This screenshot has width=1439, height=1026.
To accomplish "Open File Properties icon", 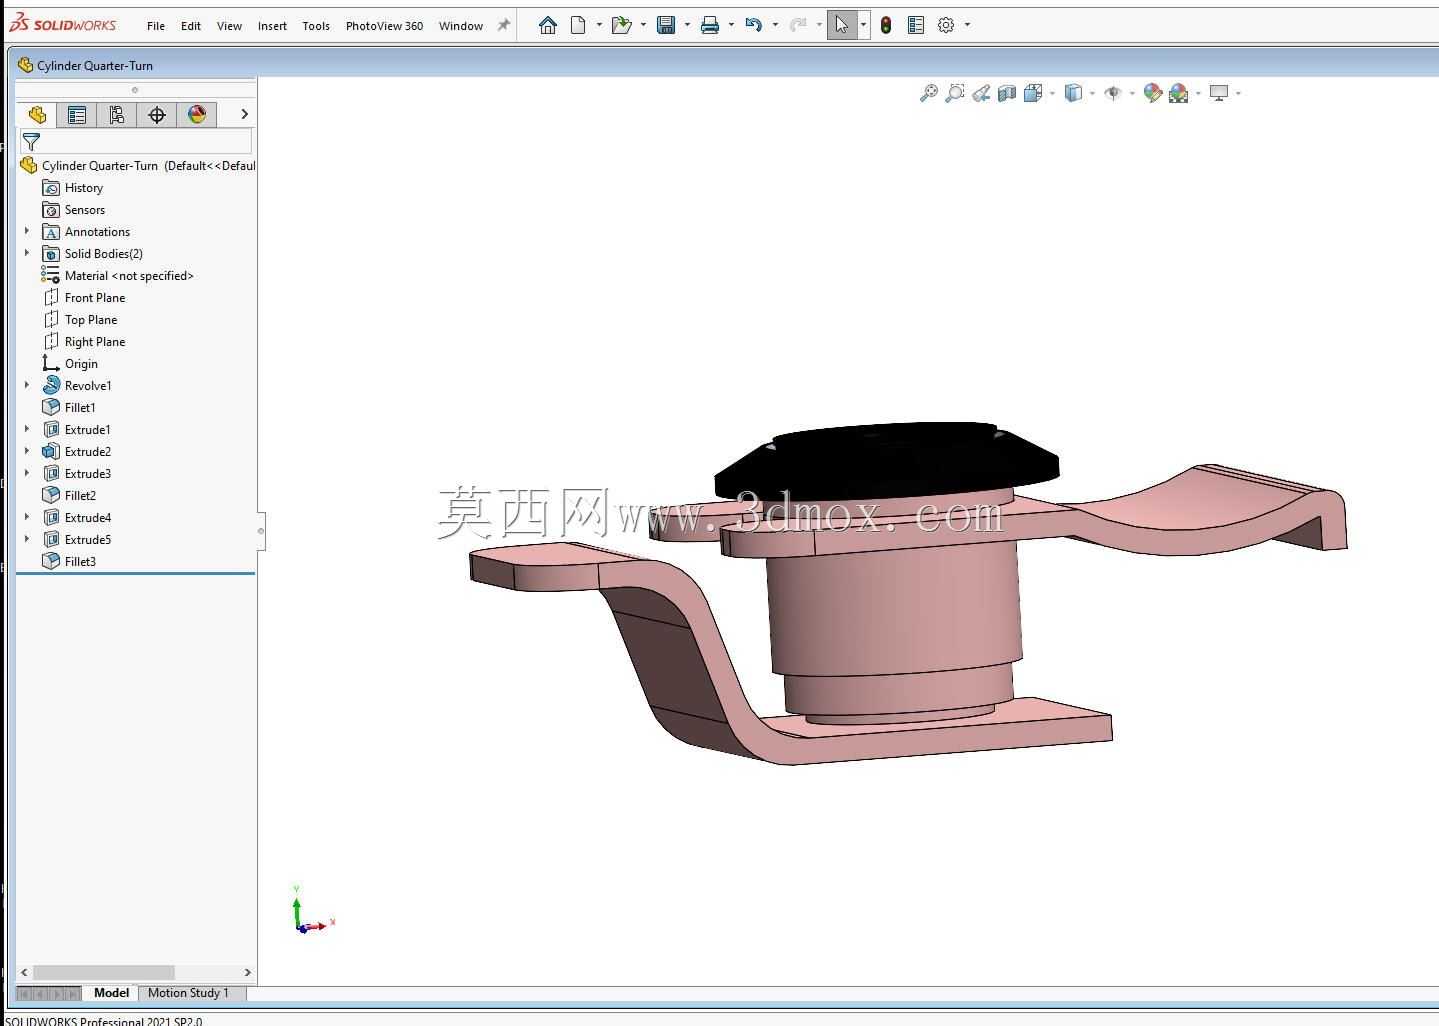I will [916, 25].
